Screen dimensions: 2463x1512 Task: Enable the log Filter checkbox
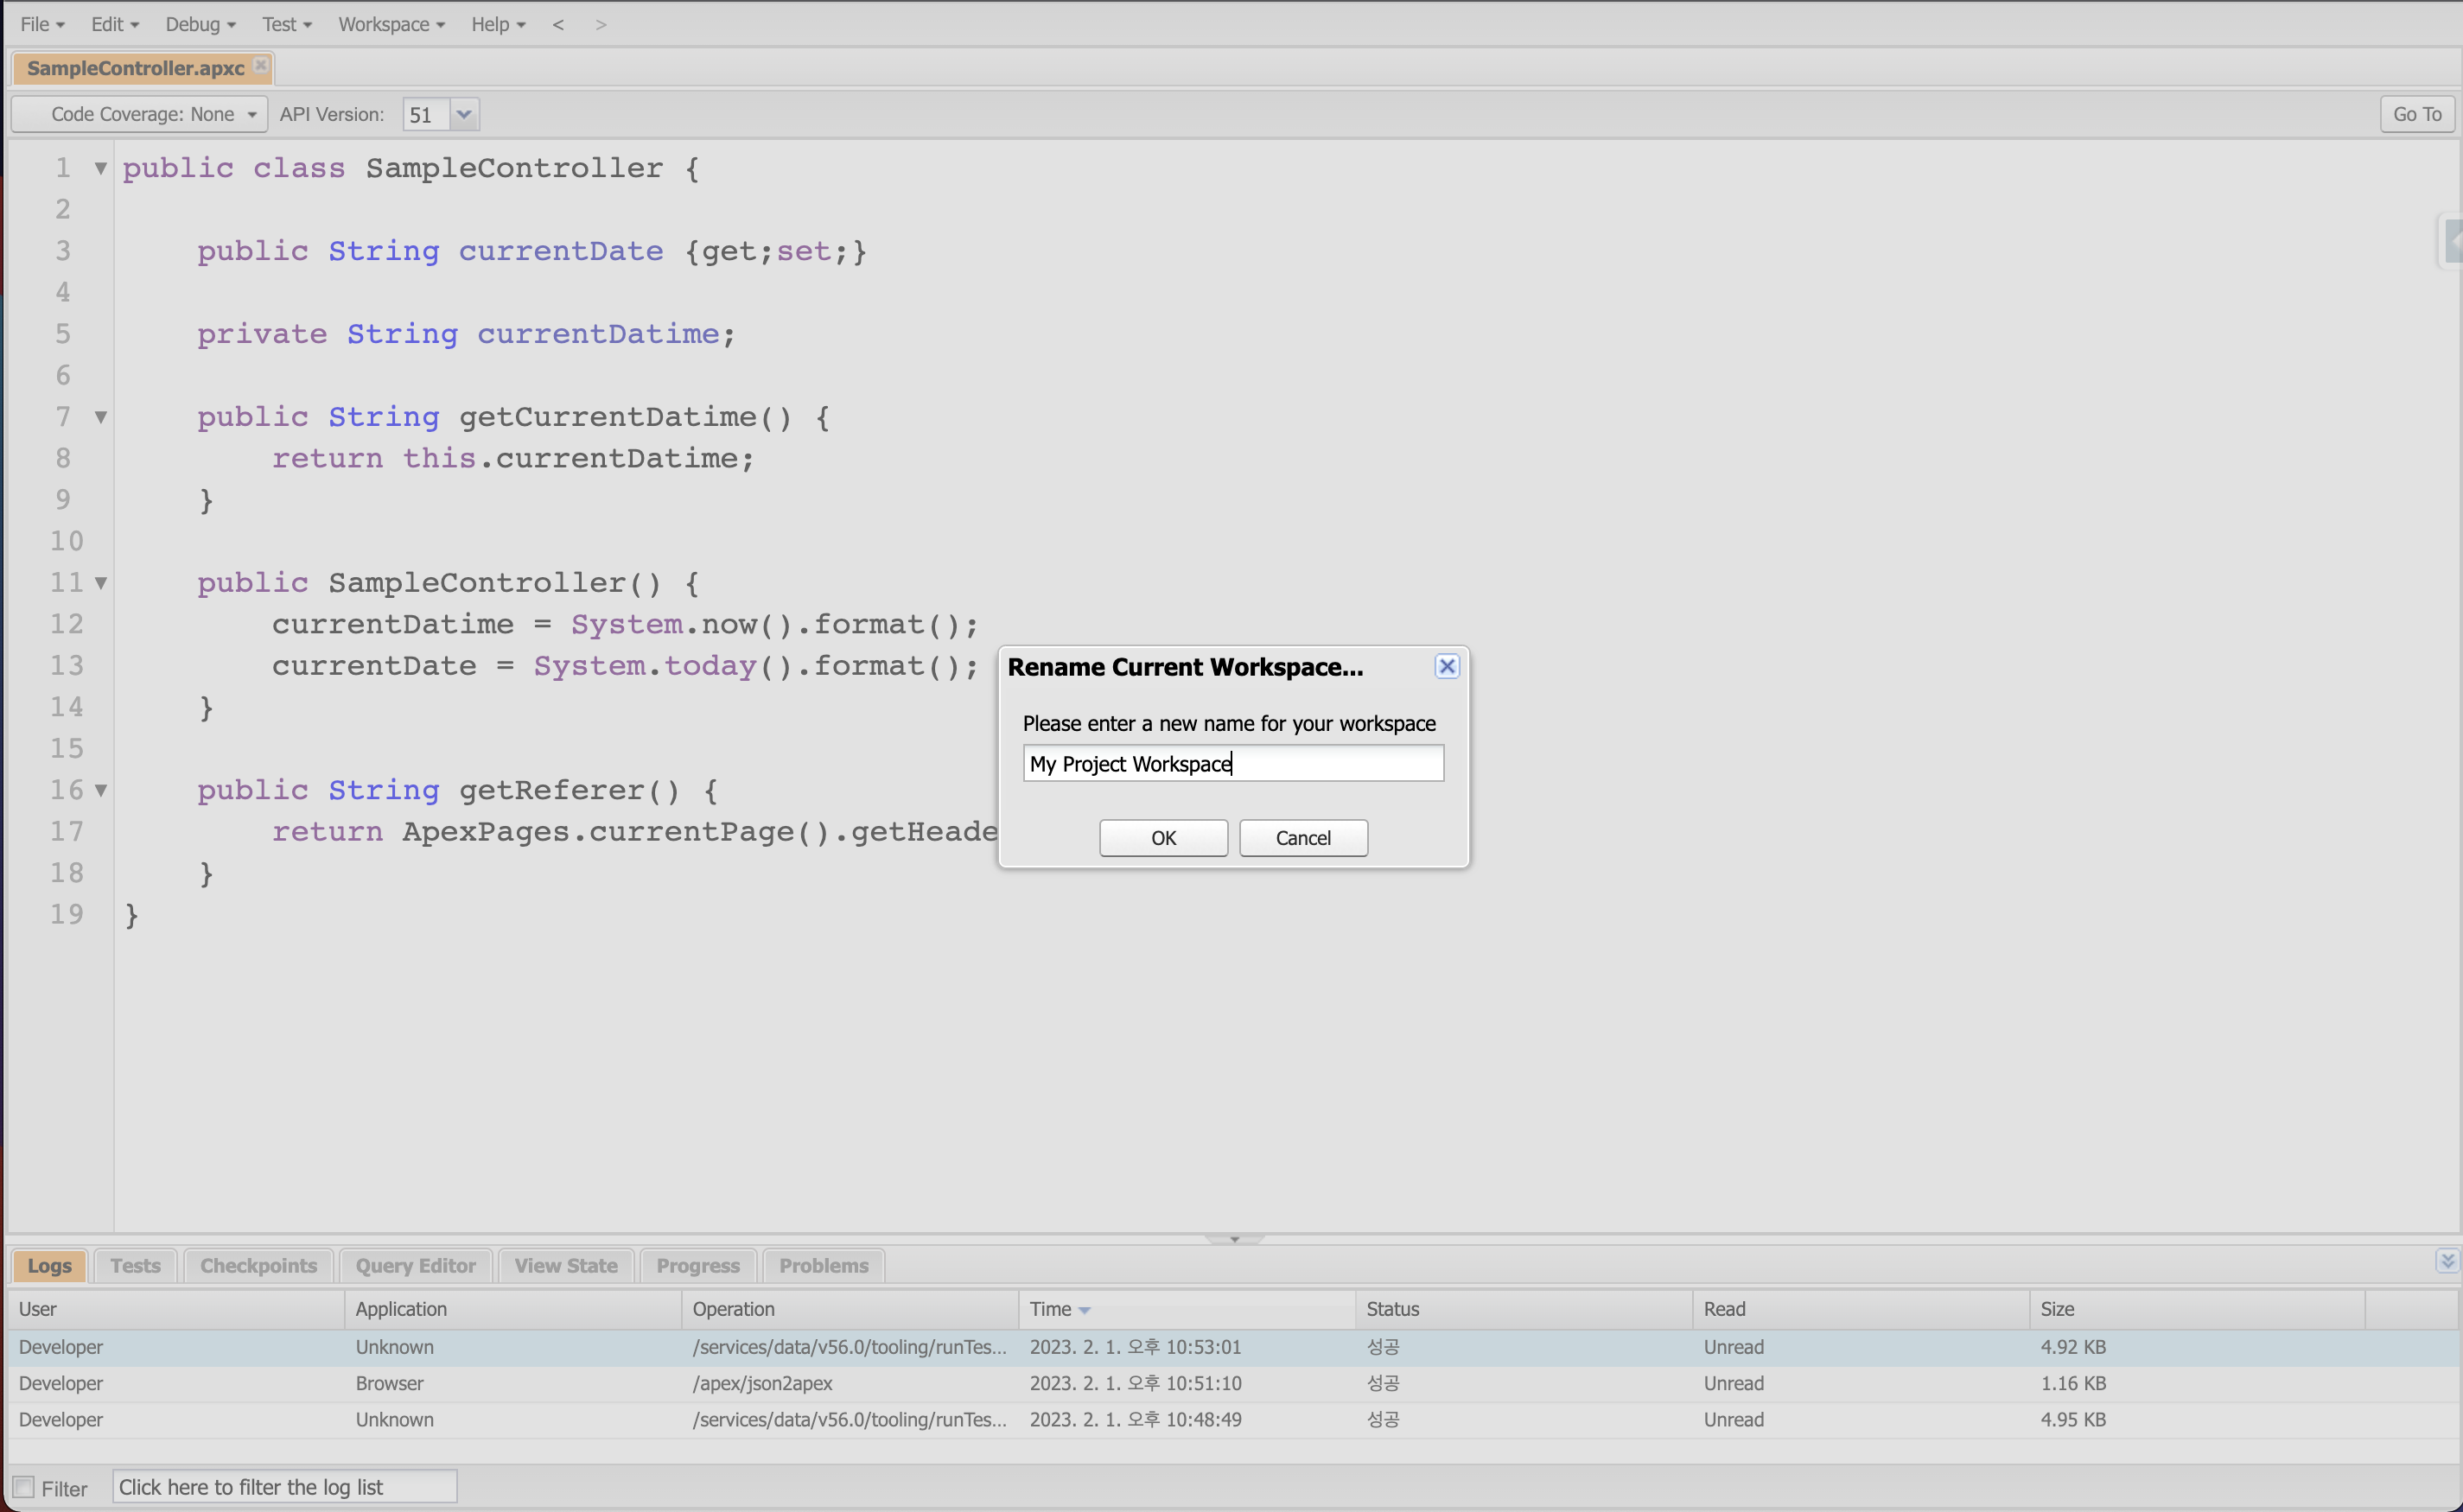(x=24, y=1487)
